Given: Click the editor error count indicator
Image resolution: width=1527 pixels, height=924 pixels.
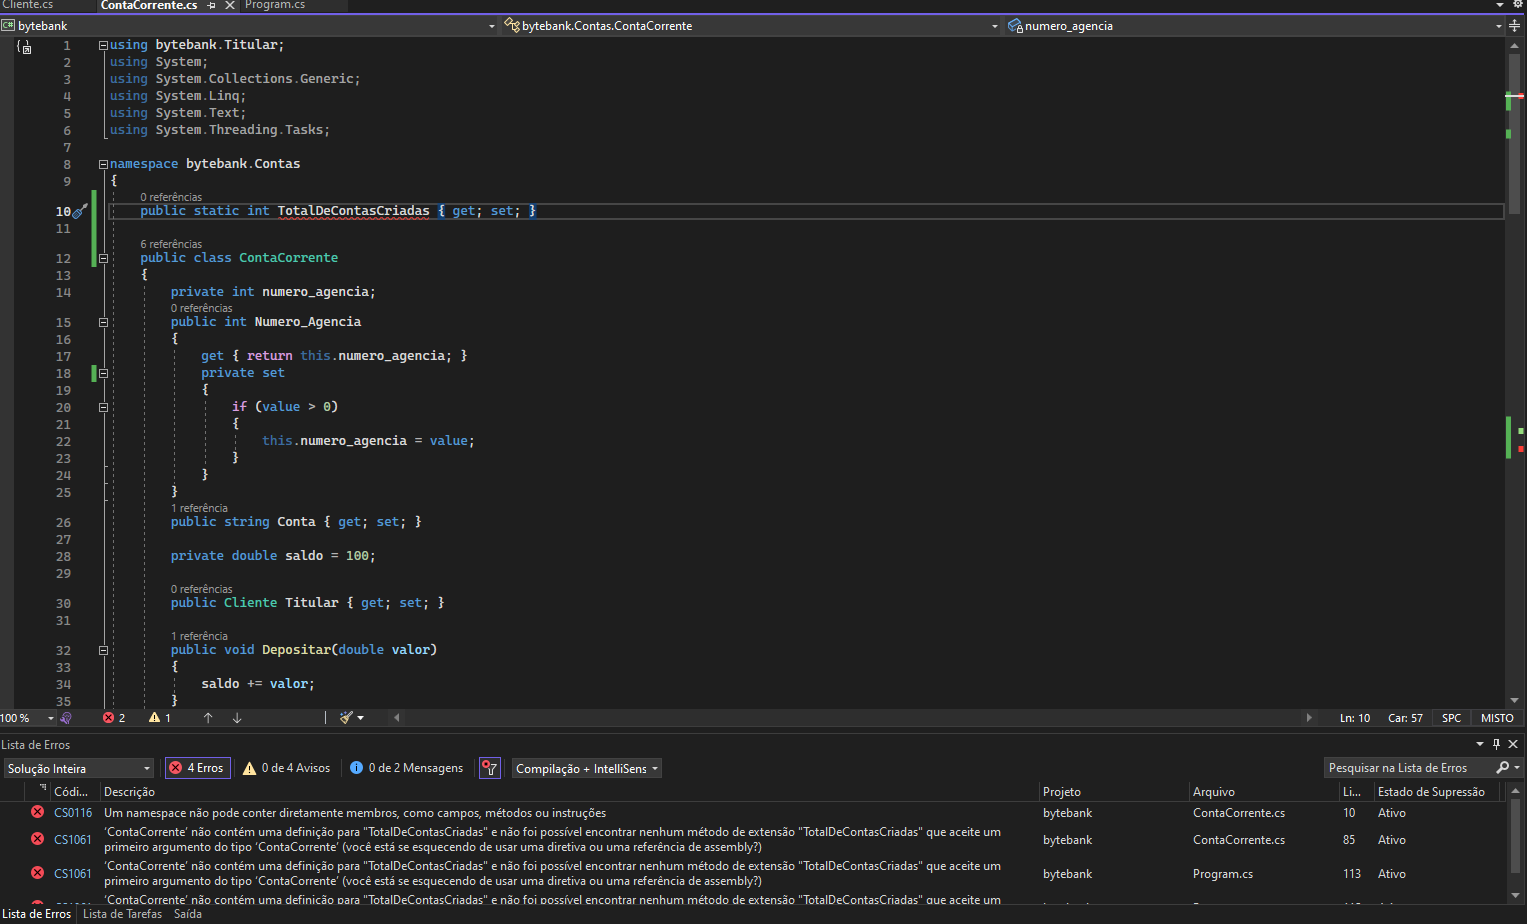Looking at the screenshot, I should coord(114,718).
